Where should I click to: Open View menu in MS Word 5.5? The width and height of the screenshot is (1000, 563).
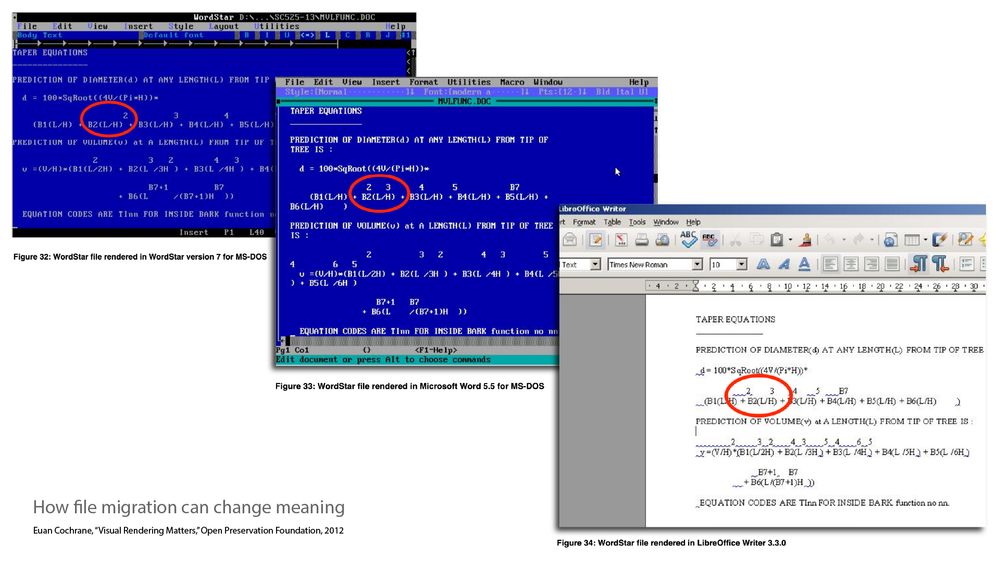coord(352,82)
